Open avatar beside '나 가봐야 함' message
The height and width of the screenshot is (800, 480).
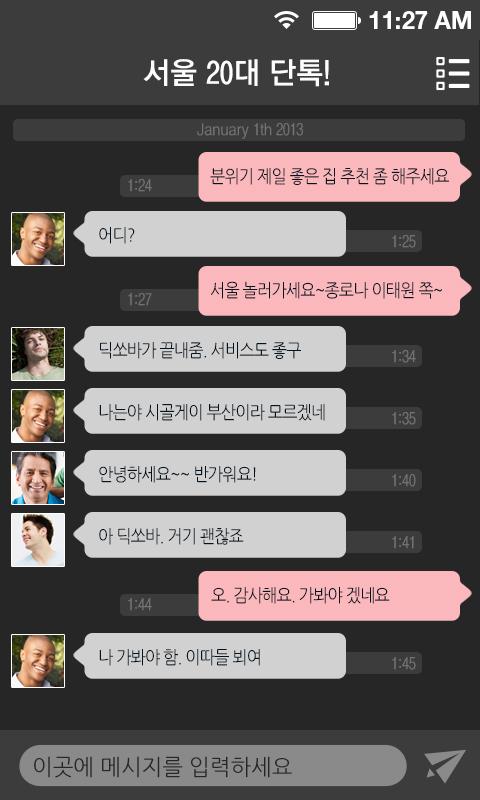pos(38,661)
